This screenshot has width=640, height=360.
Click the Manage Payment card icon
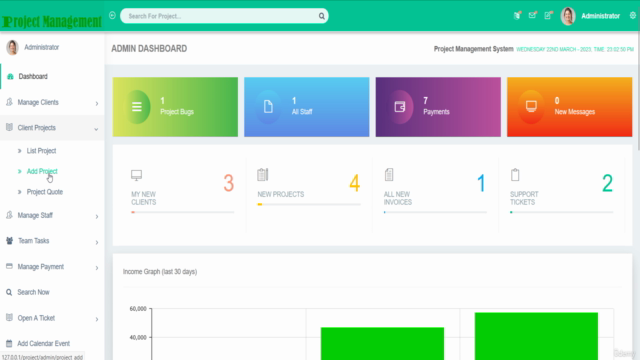pyautogui.click(x=9, y=266)
